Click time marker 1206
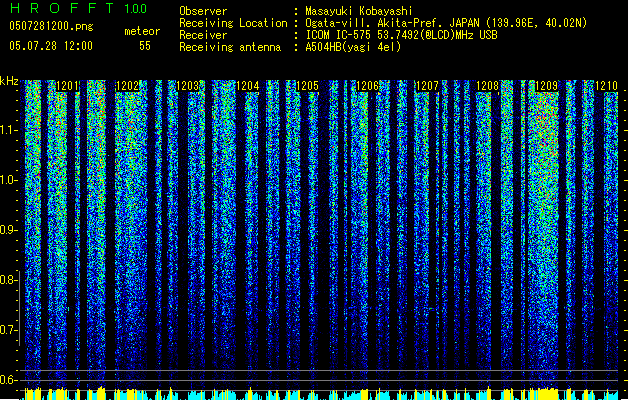This screenshot has width=629, height=400. click(x=367, y=86)
